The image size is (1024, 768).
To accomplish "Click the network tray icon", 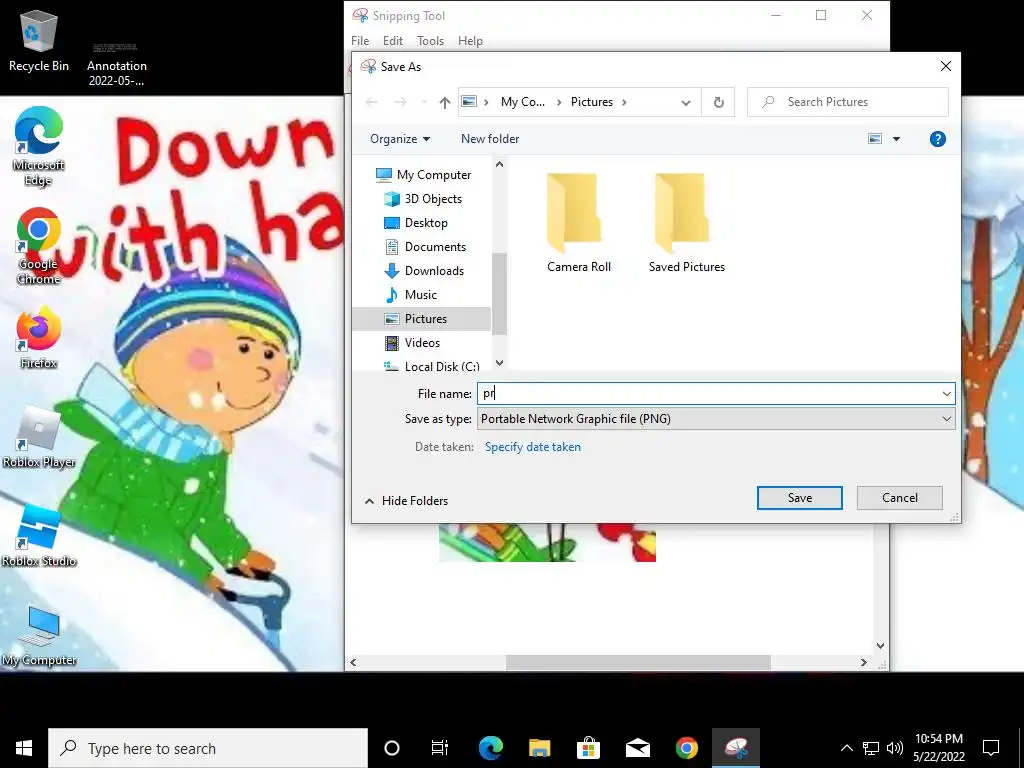I will point(871,748).
